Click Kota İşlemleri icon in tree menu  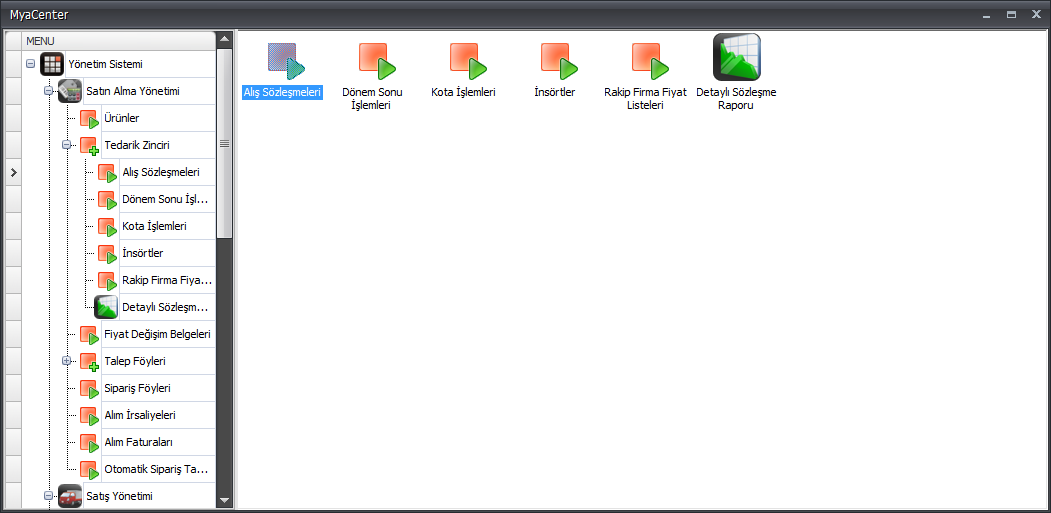pyautogui.click(x=107, y=227)
